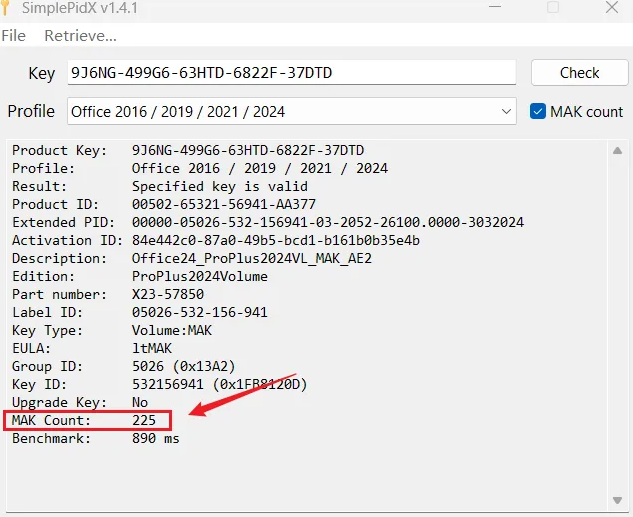Image resolution: width=633 pixels, height=517 pixels.
Task: Click the Label ID value 05026-532-156-941
Action: 200,312
